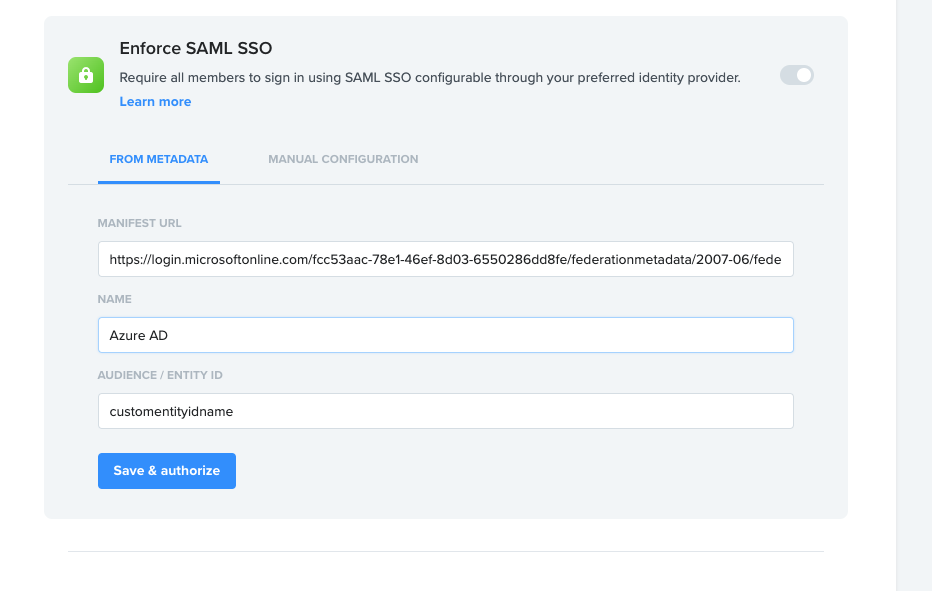
Task: Click the Enforce SAML SSO heading
Action: [x=196, y=48]
